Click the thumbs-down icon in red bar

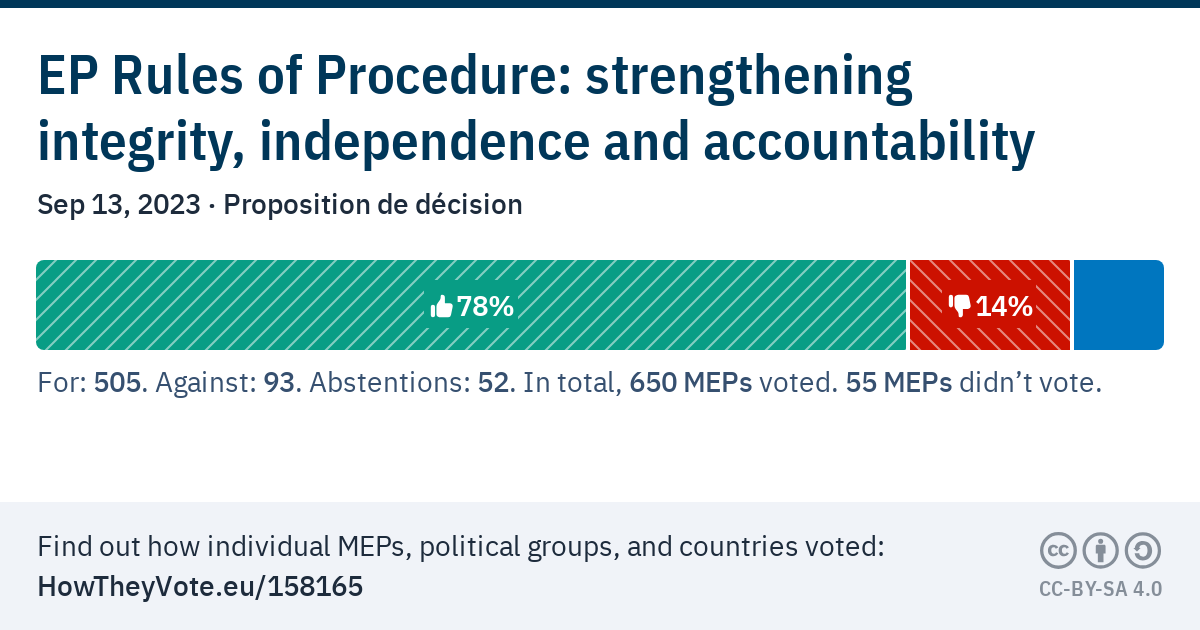click(x=959, y=306)
